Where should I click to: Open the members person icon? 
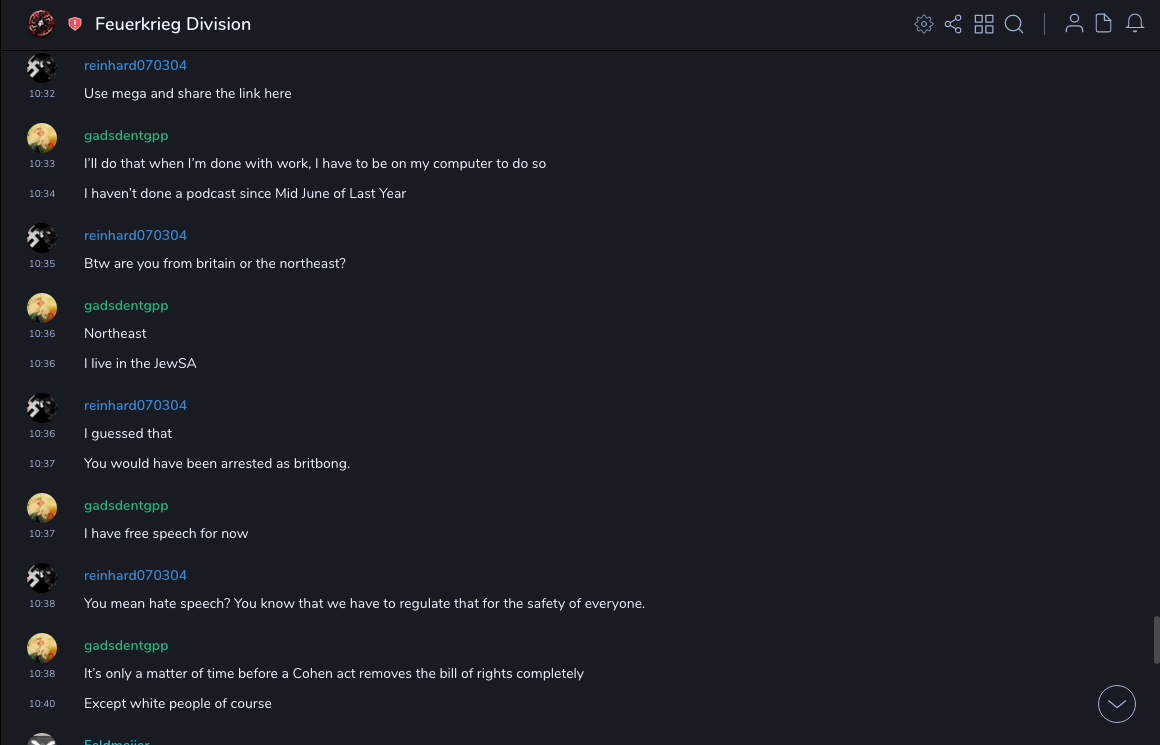tap(1074, 24)
